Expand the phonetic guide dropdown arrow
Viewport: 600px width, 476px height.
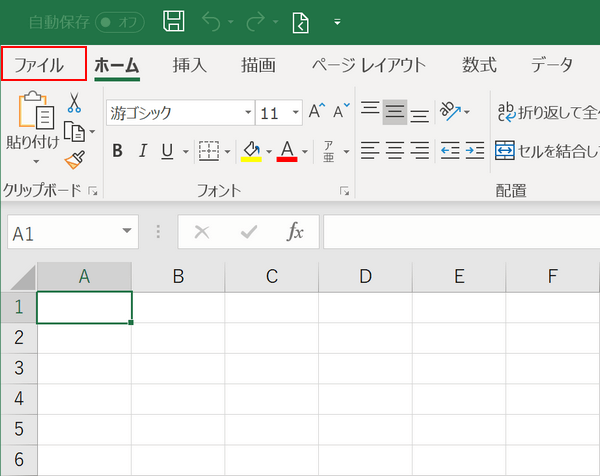(346, 152)
